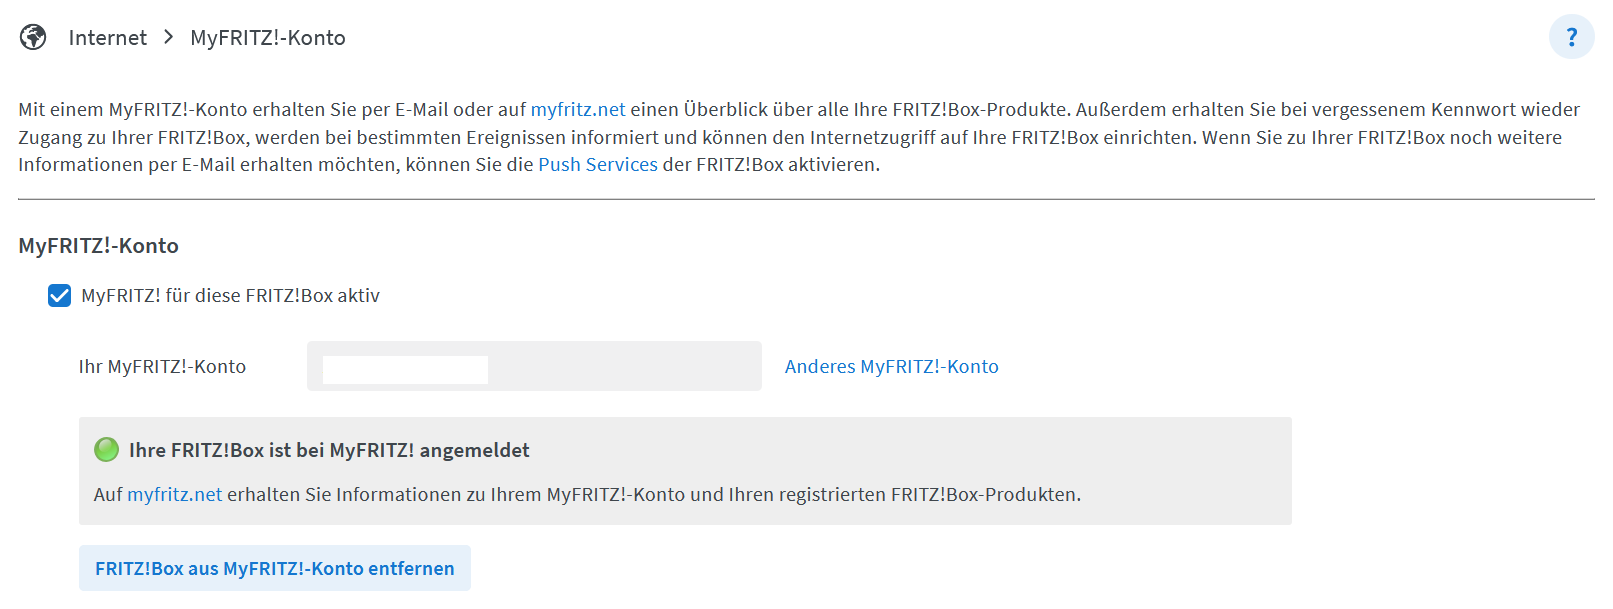Image resolution: width=1613 pixels, height=609 pixels.
Task: Click the 'Ihr MyFRITZ!-Konto' field label
Action: pyautogui.click(x=162, y=367)
